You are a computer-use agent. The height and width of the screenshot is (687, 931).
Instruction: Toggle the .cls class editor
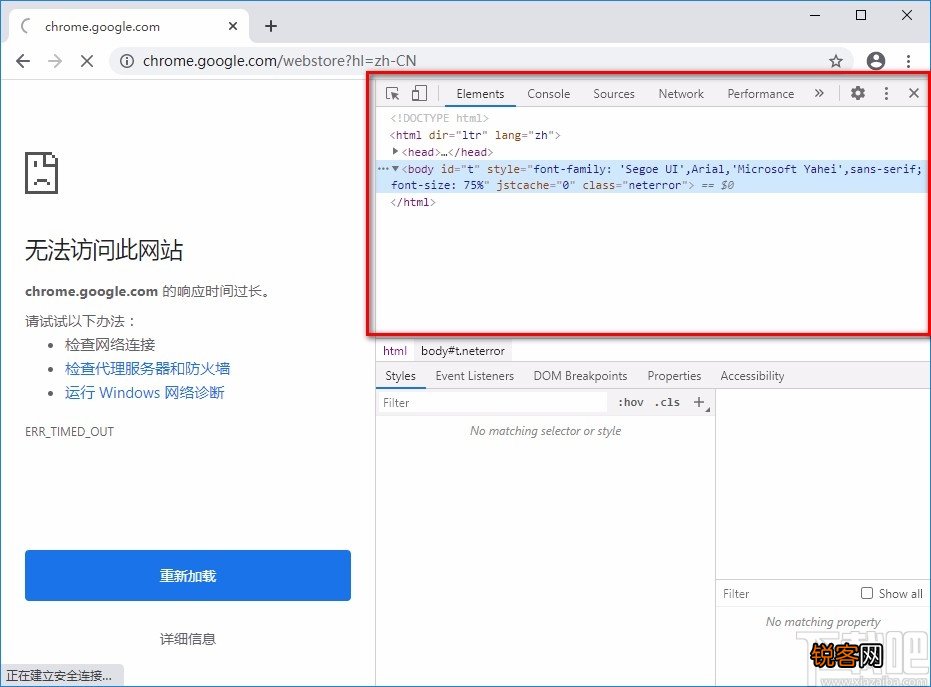pyautogui.click(x=667, y=403)
